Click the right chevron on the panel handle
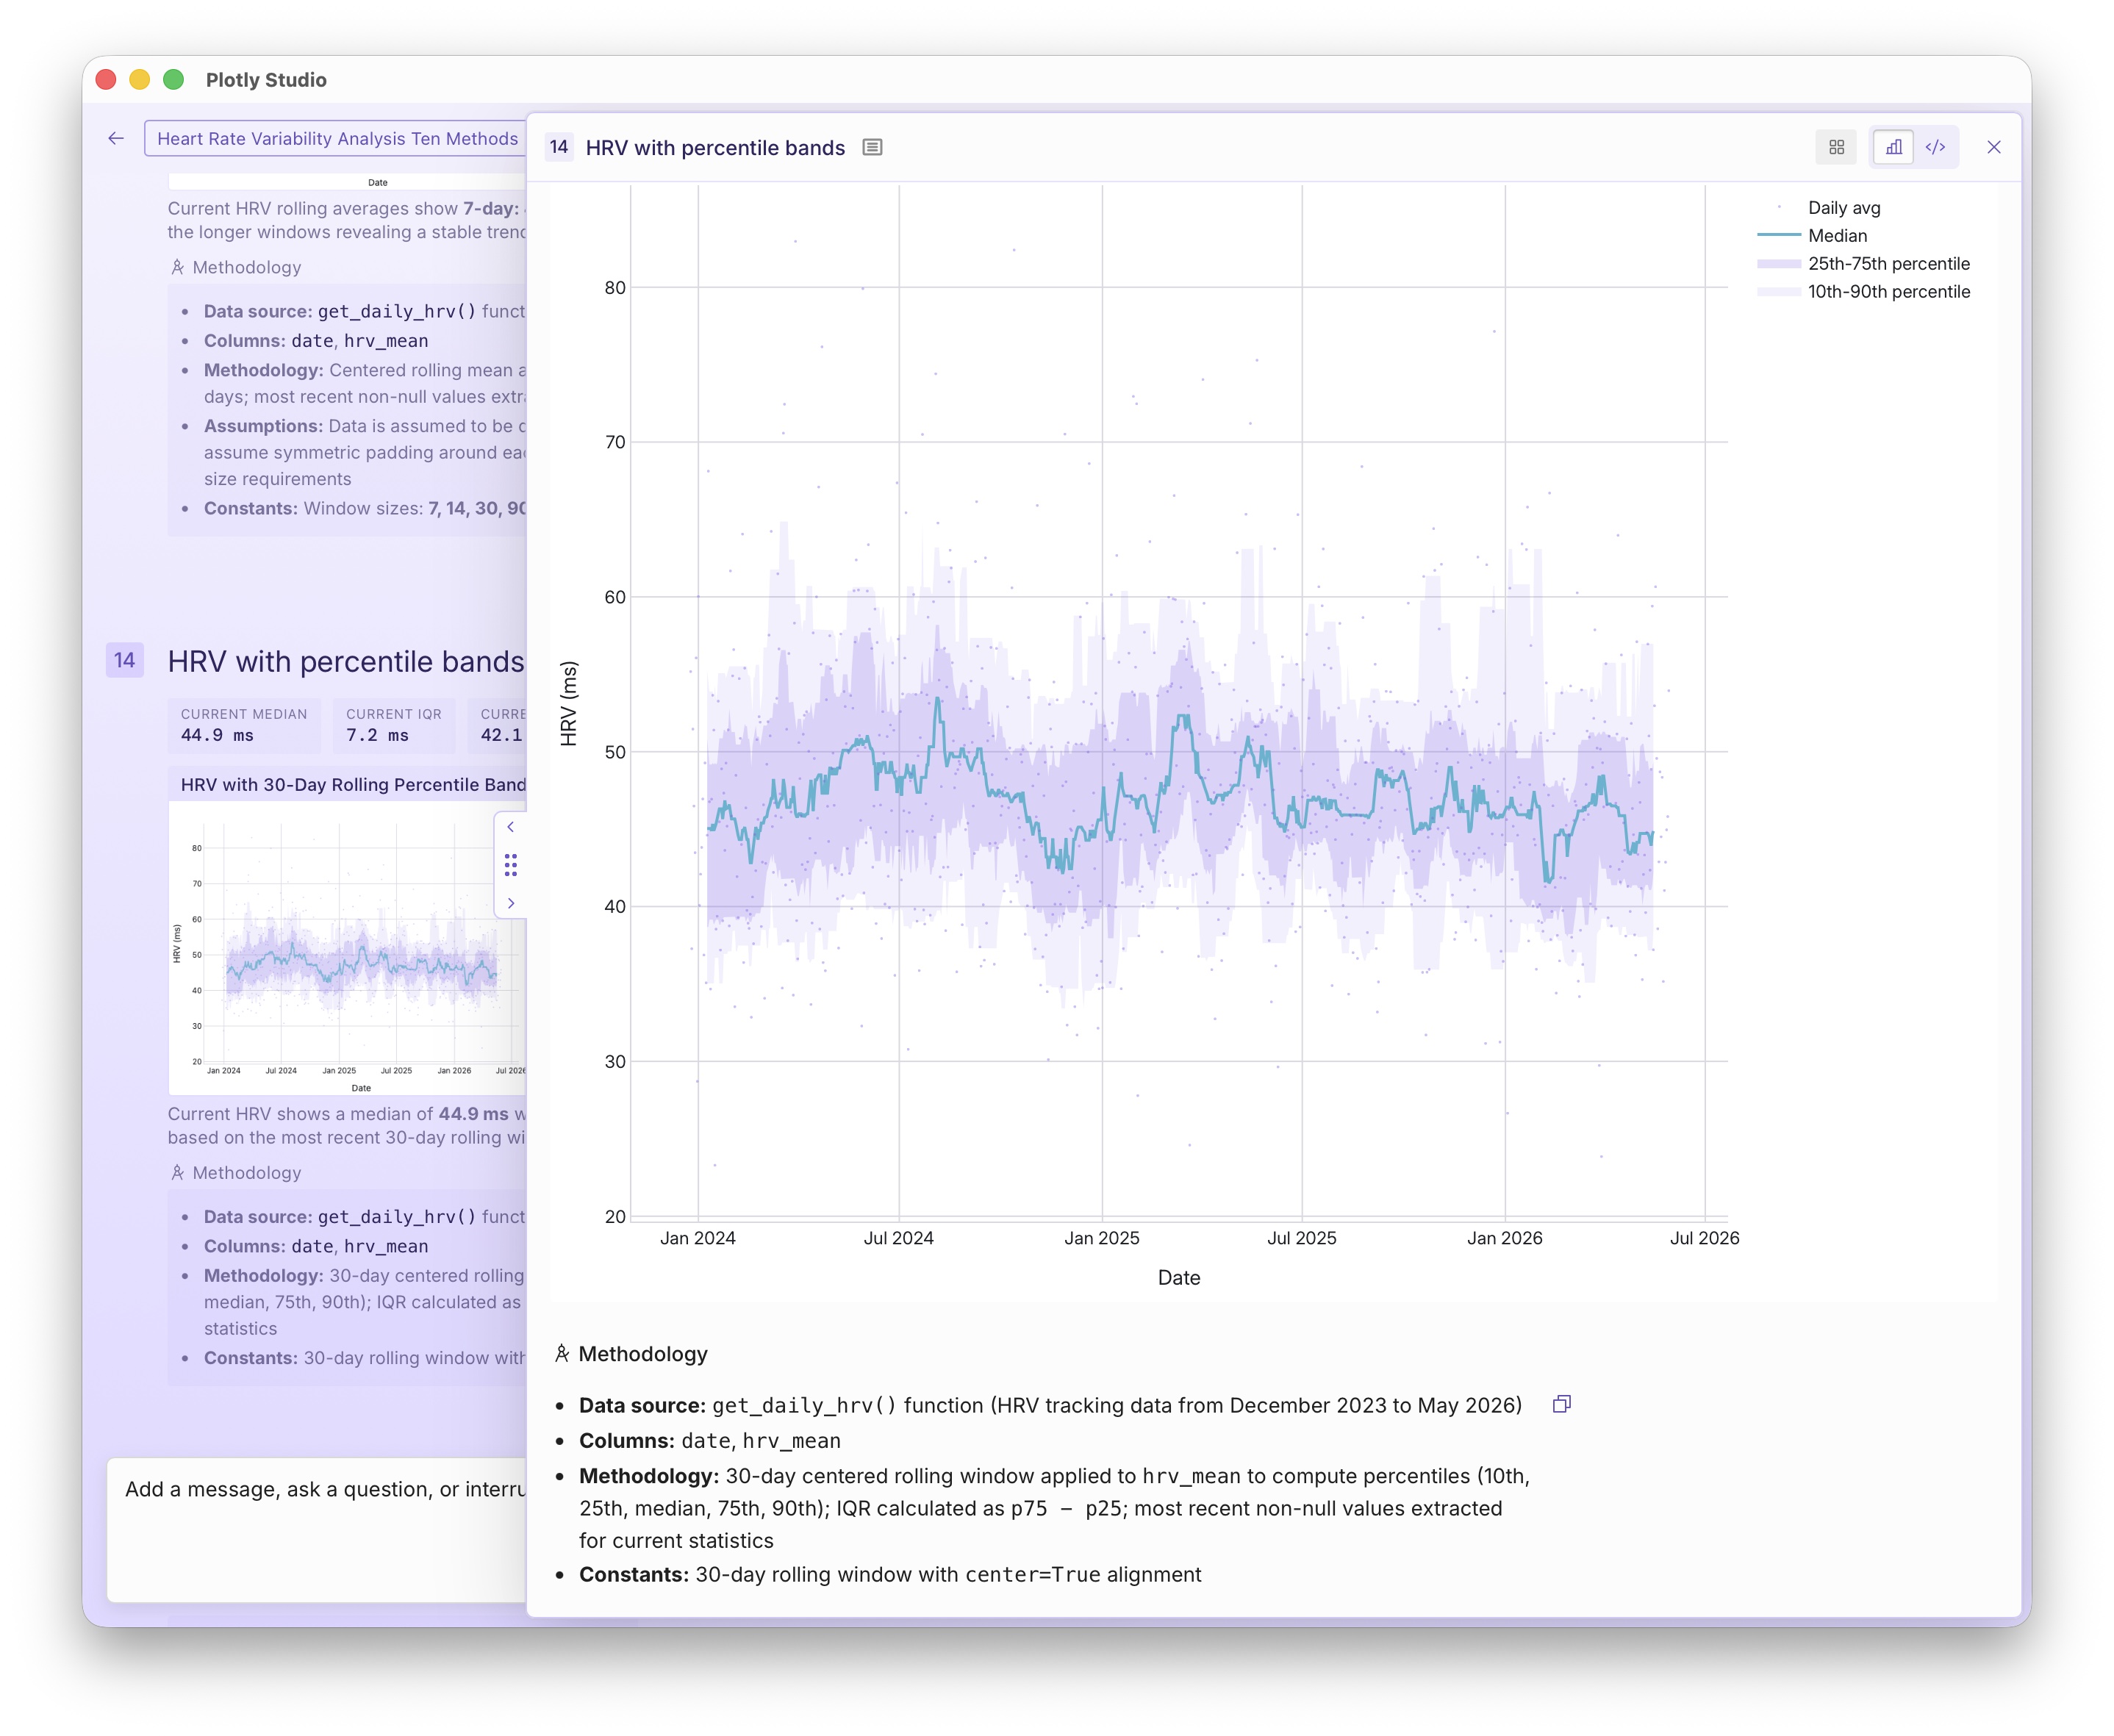This screenshot has height=1736, width=2114. click(510, 903)
